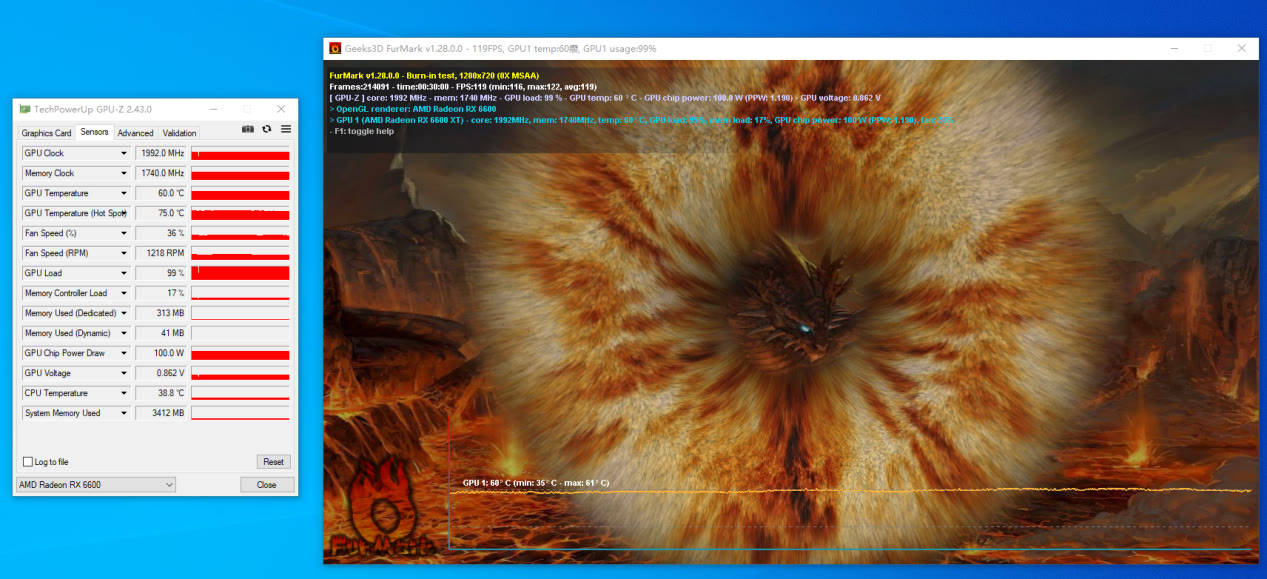
Task: Click the OpenGL renderer line in FurMark
Action: 413,109
